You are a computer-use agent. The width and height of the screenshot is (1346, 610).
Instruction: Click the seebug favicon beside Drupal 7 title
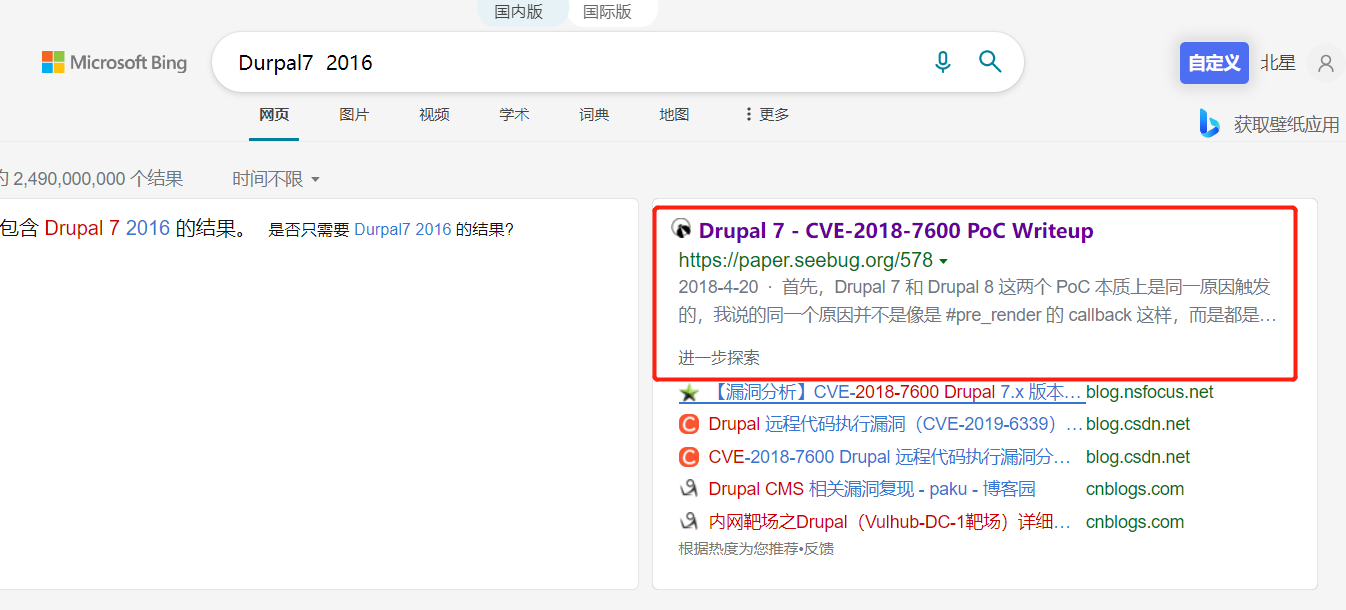coord(681,229)
